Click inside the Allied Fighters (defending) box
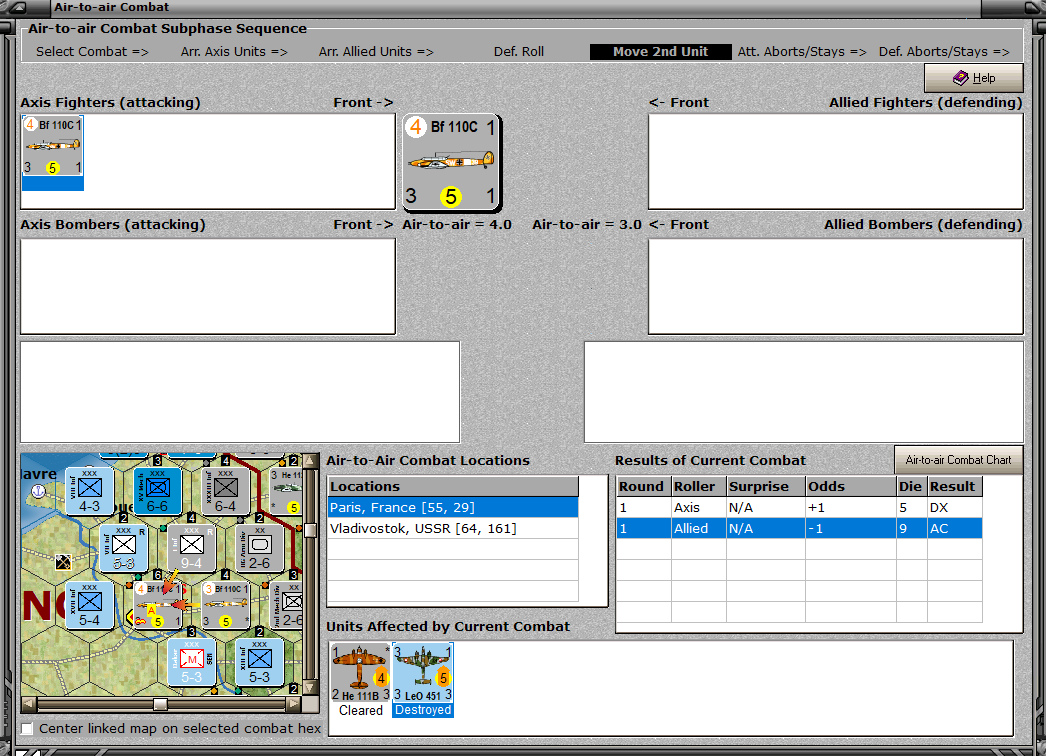Viewport: 1046px width, 756px height. click(836, 161)
